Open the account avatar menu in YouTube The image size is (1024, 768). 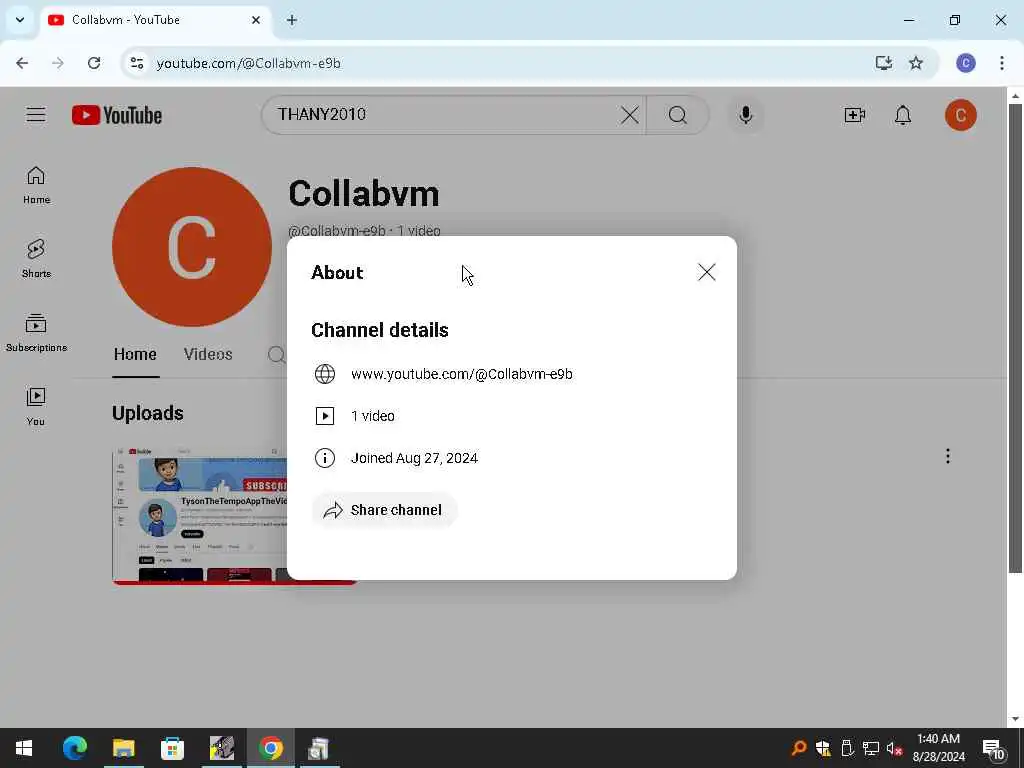pyautogui.click(x=961, y=115)
